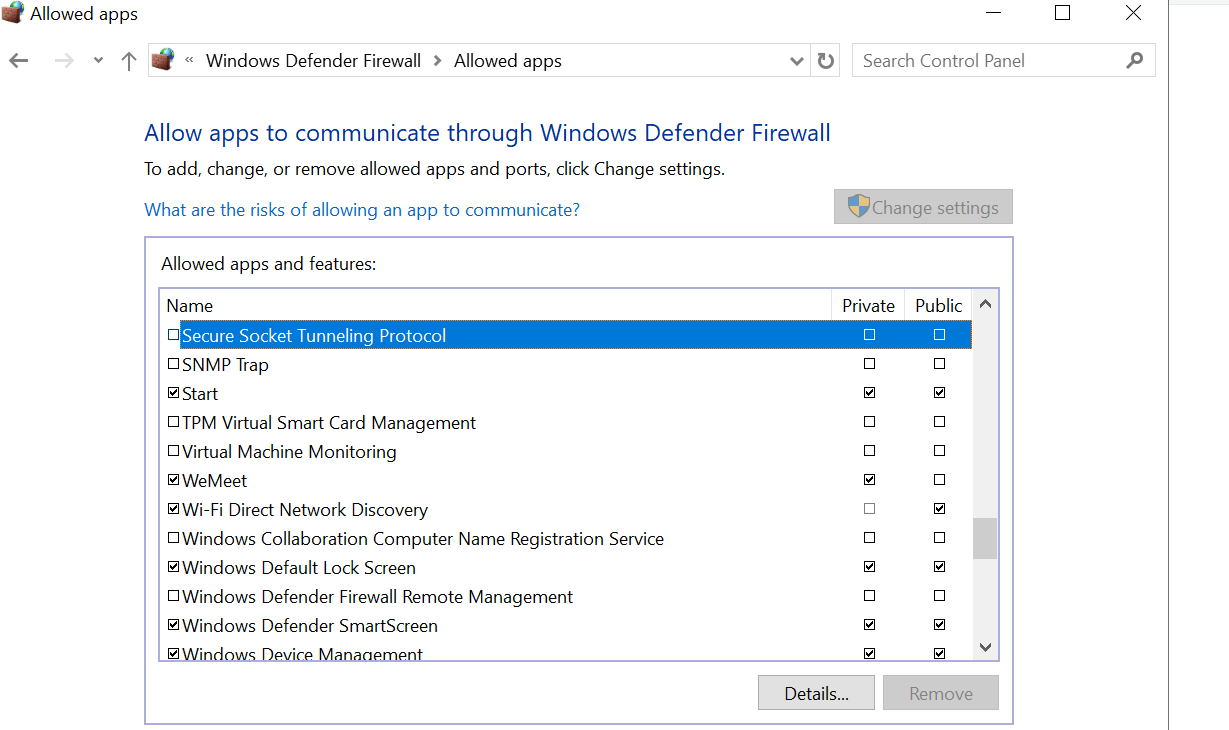Click the up one level arrow

click(128, 61)
